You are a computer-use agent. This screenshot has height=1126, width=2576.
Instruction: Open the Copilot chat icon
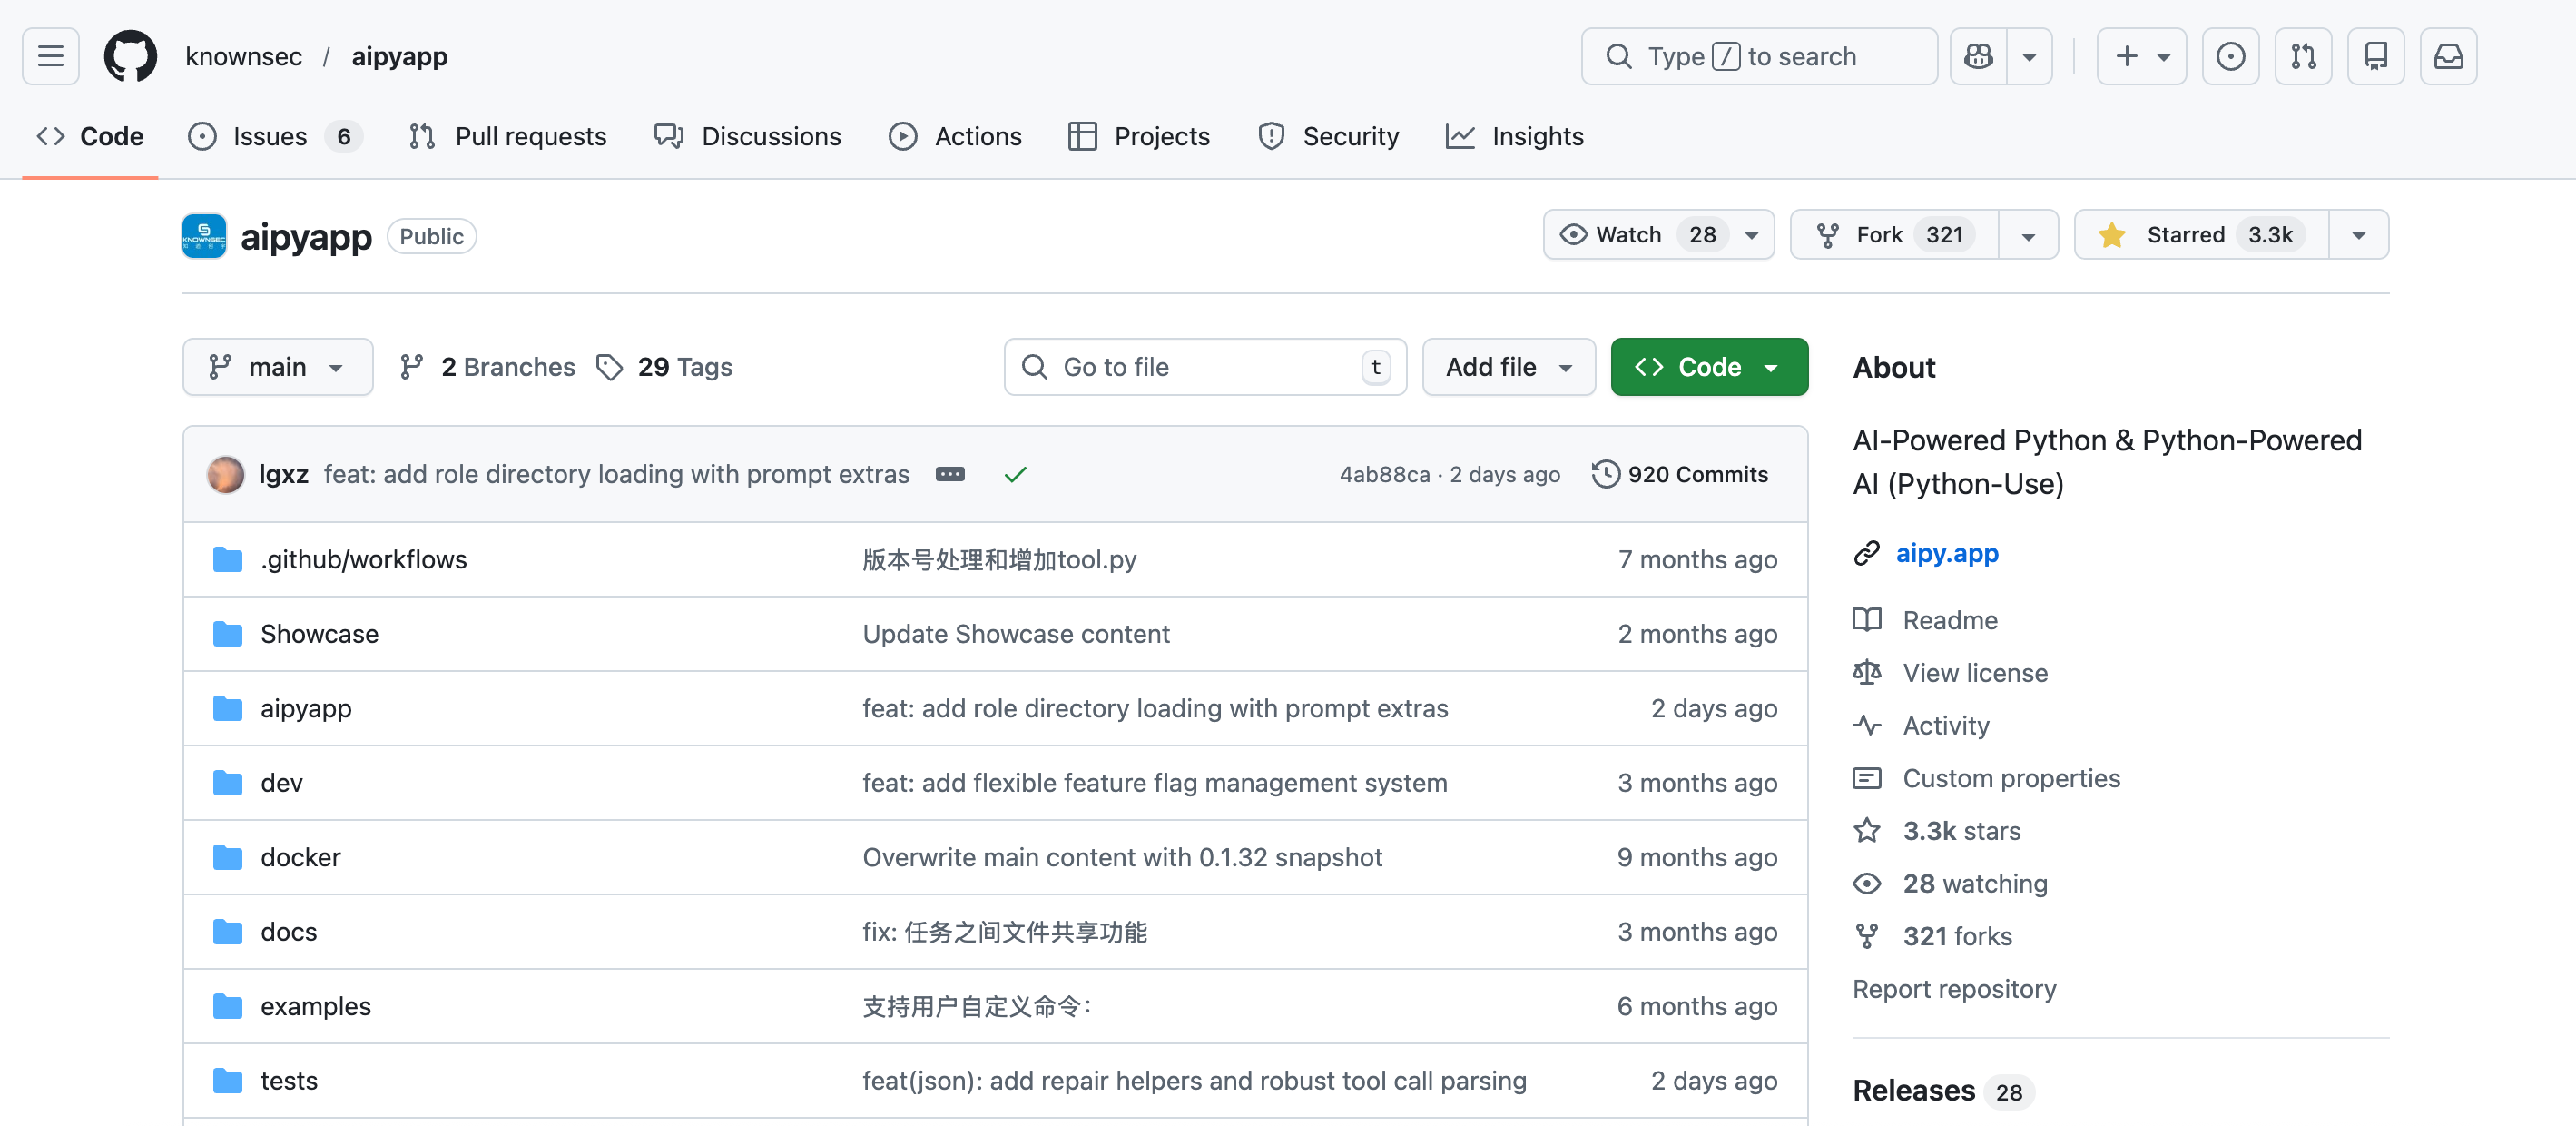point(1978,56)
